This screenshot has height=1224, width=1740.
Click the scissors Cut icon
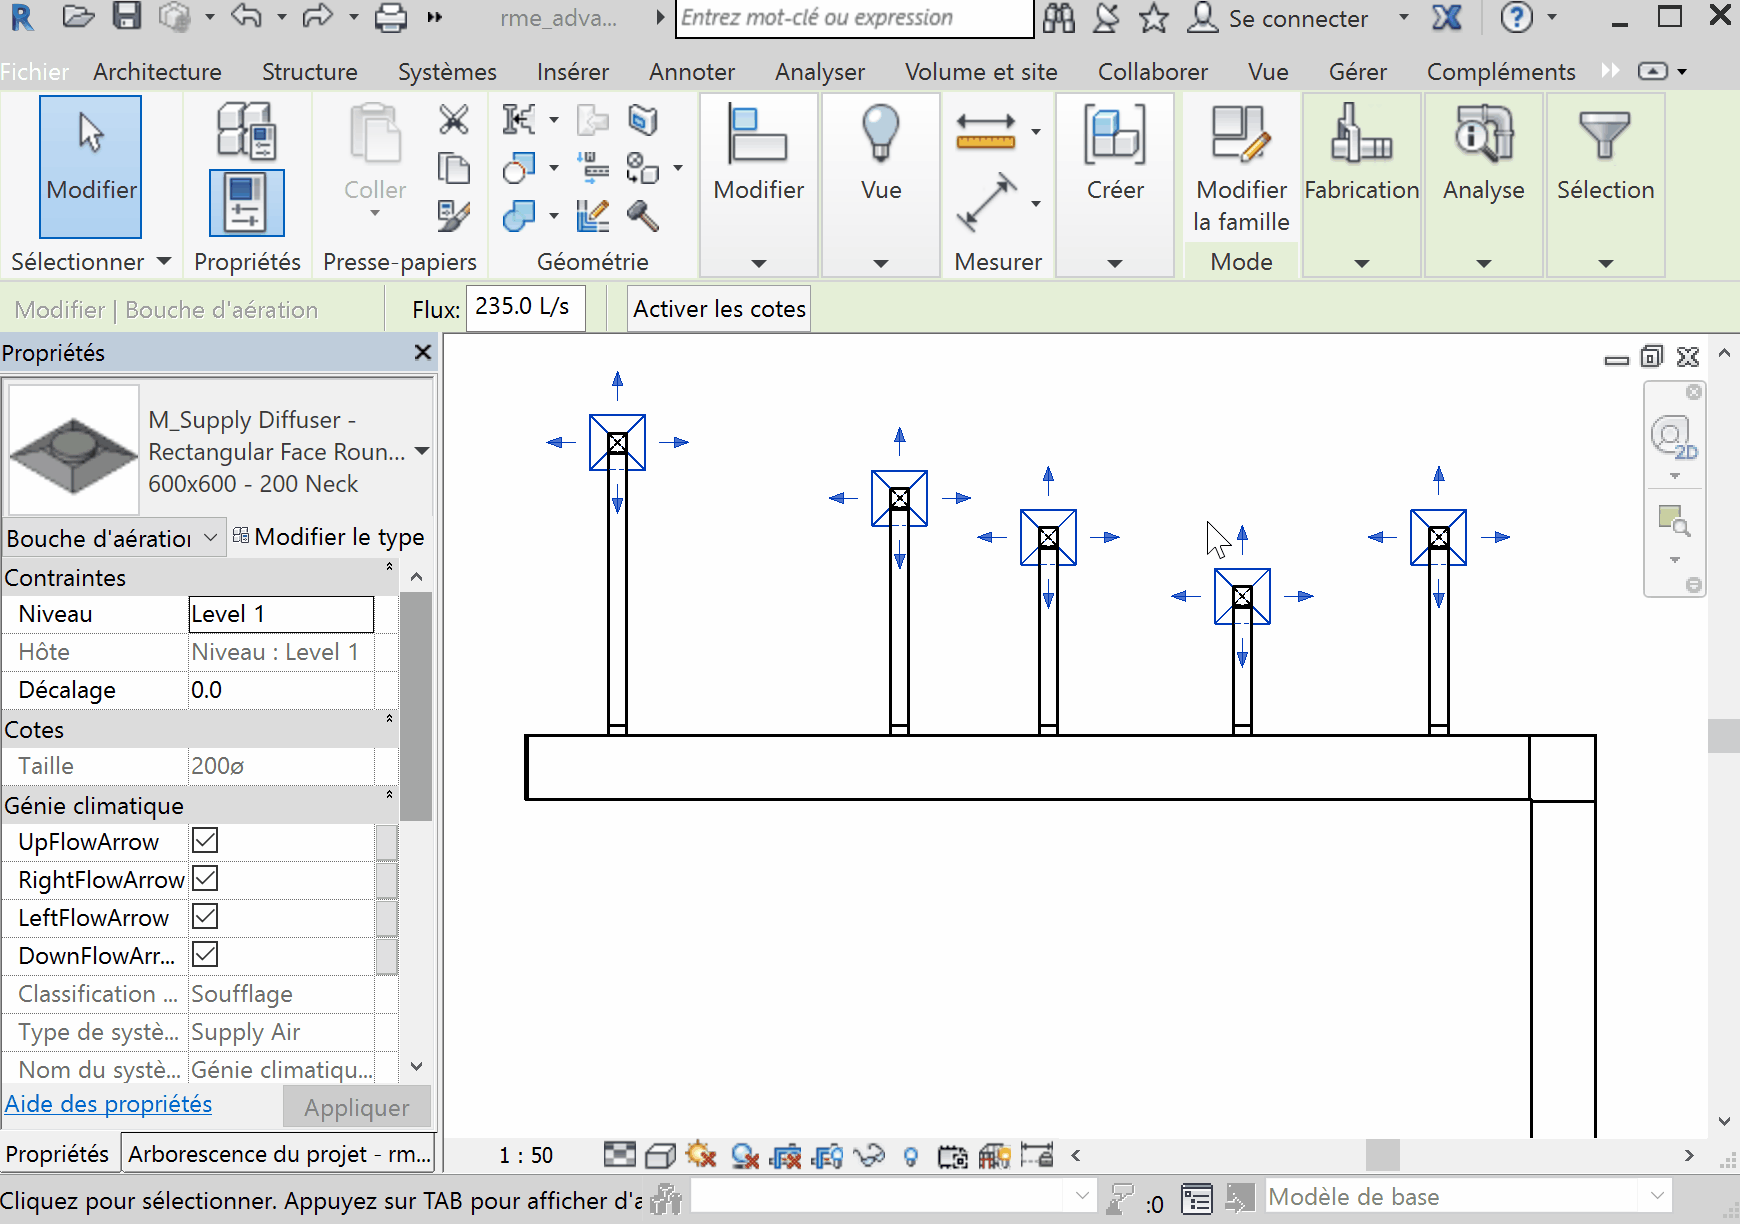point(454,120)
